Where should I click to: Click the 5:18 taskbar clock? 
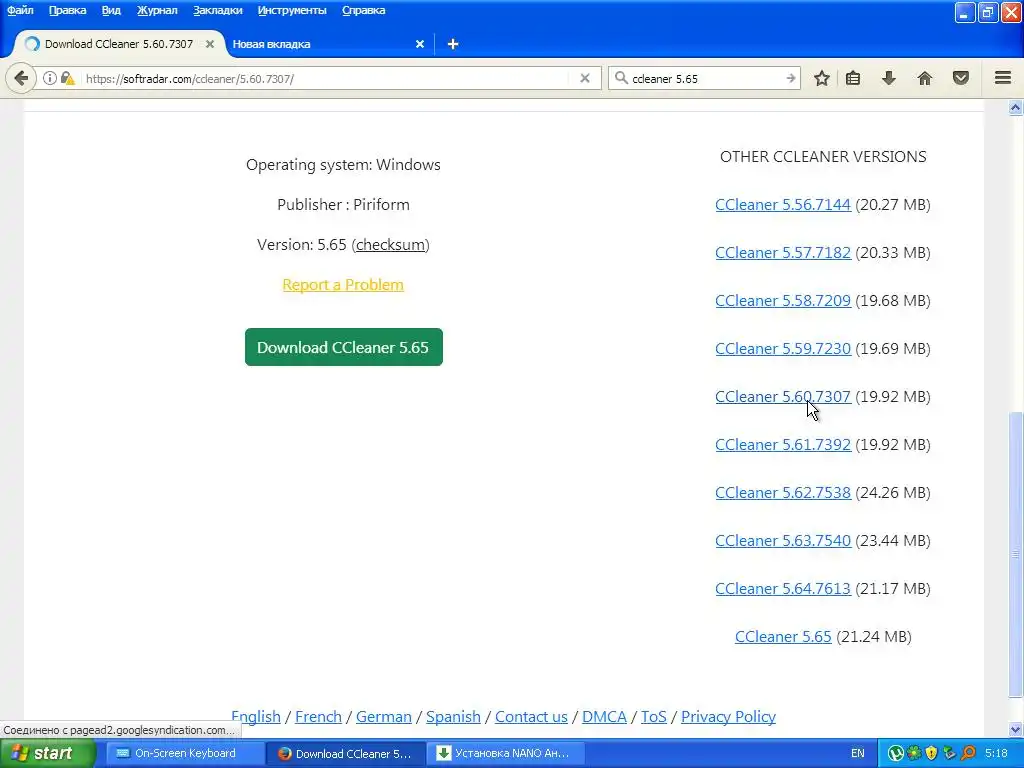[x=997, y=754]
